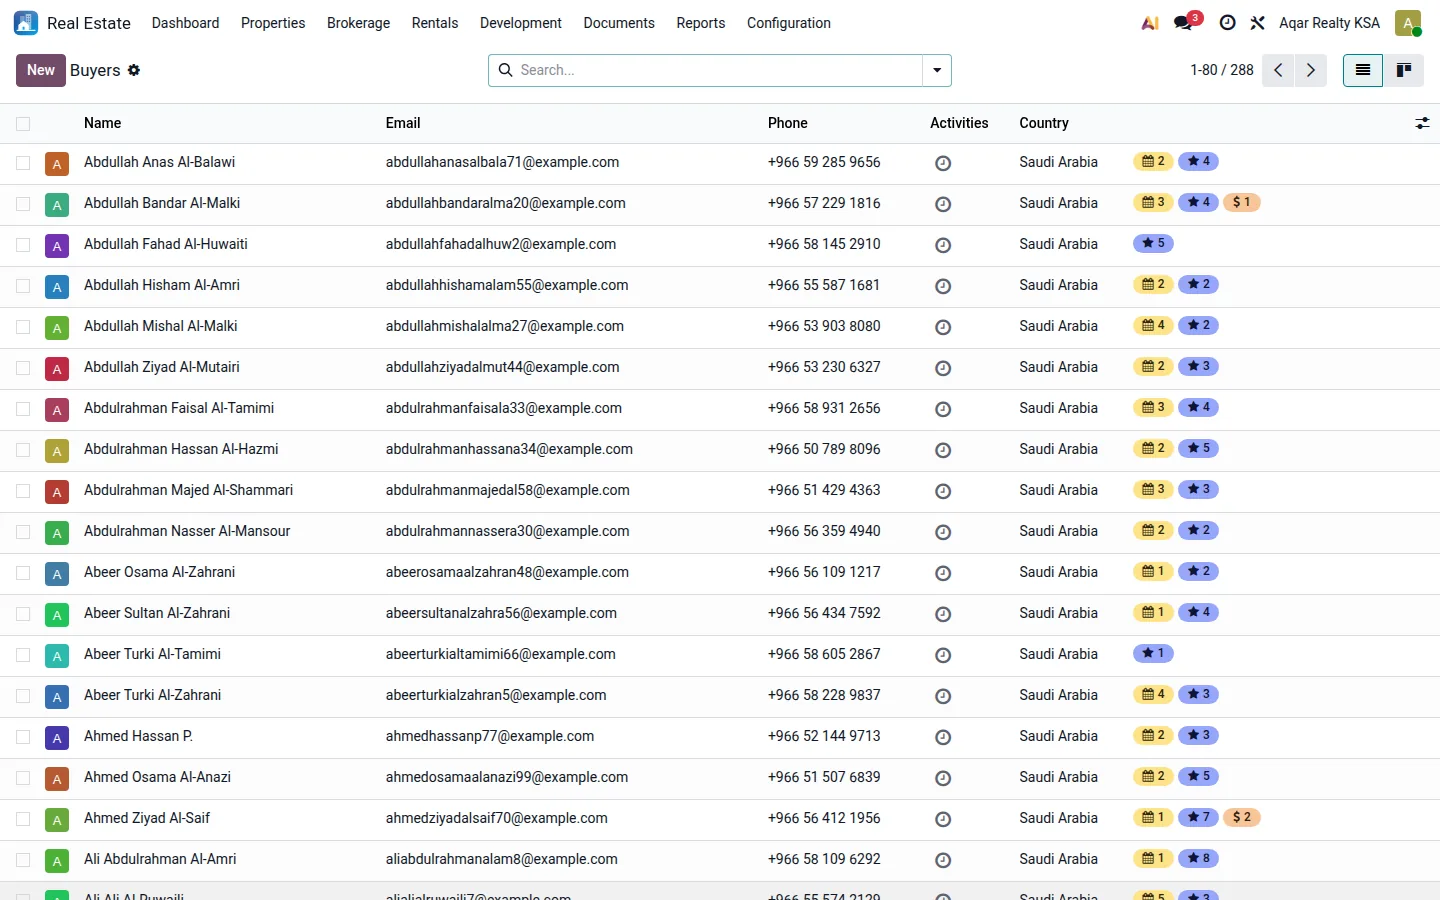The image size is (1440, 900).
Task: Open the Aqar Realty KSA company switcher
Action: (1329, 23)
